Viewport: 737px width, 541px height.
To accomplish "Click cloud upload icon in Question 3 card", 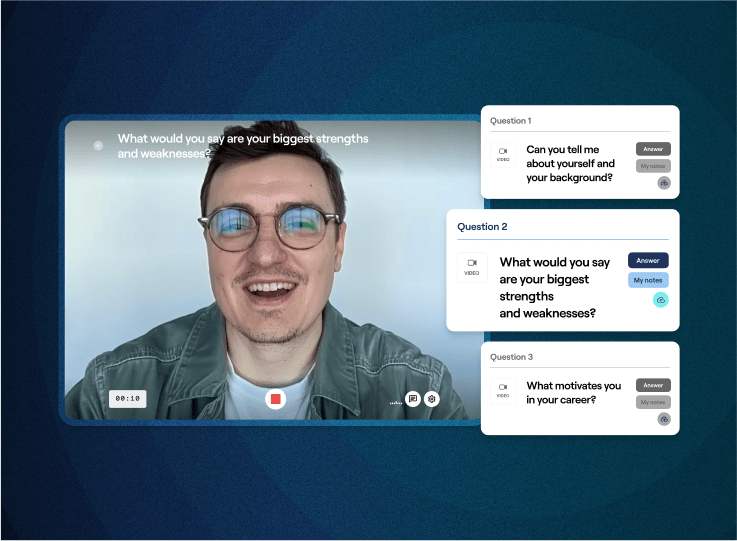I will pos(664,419).
